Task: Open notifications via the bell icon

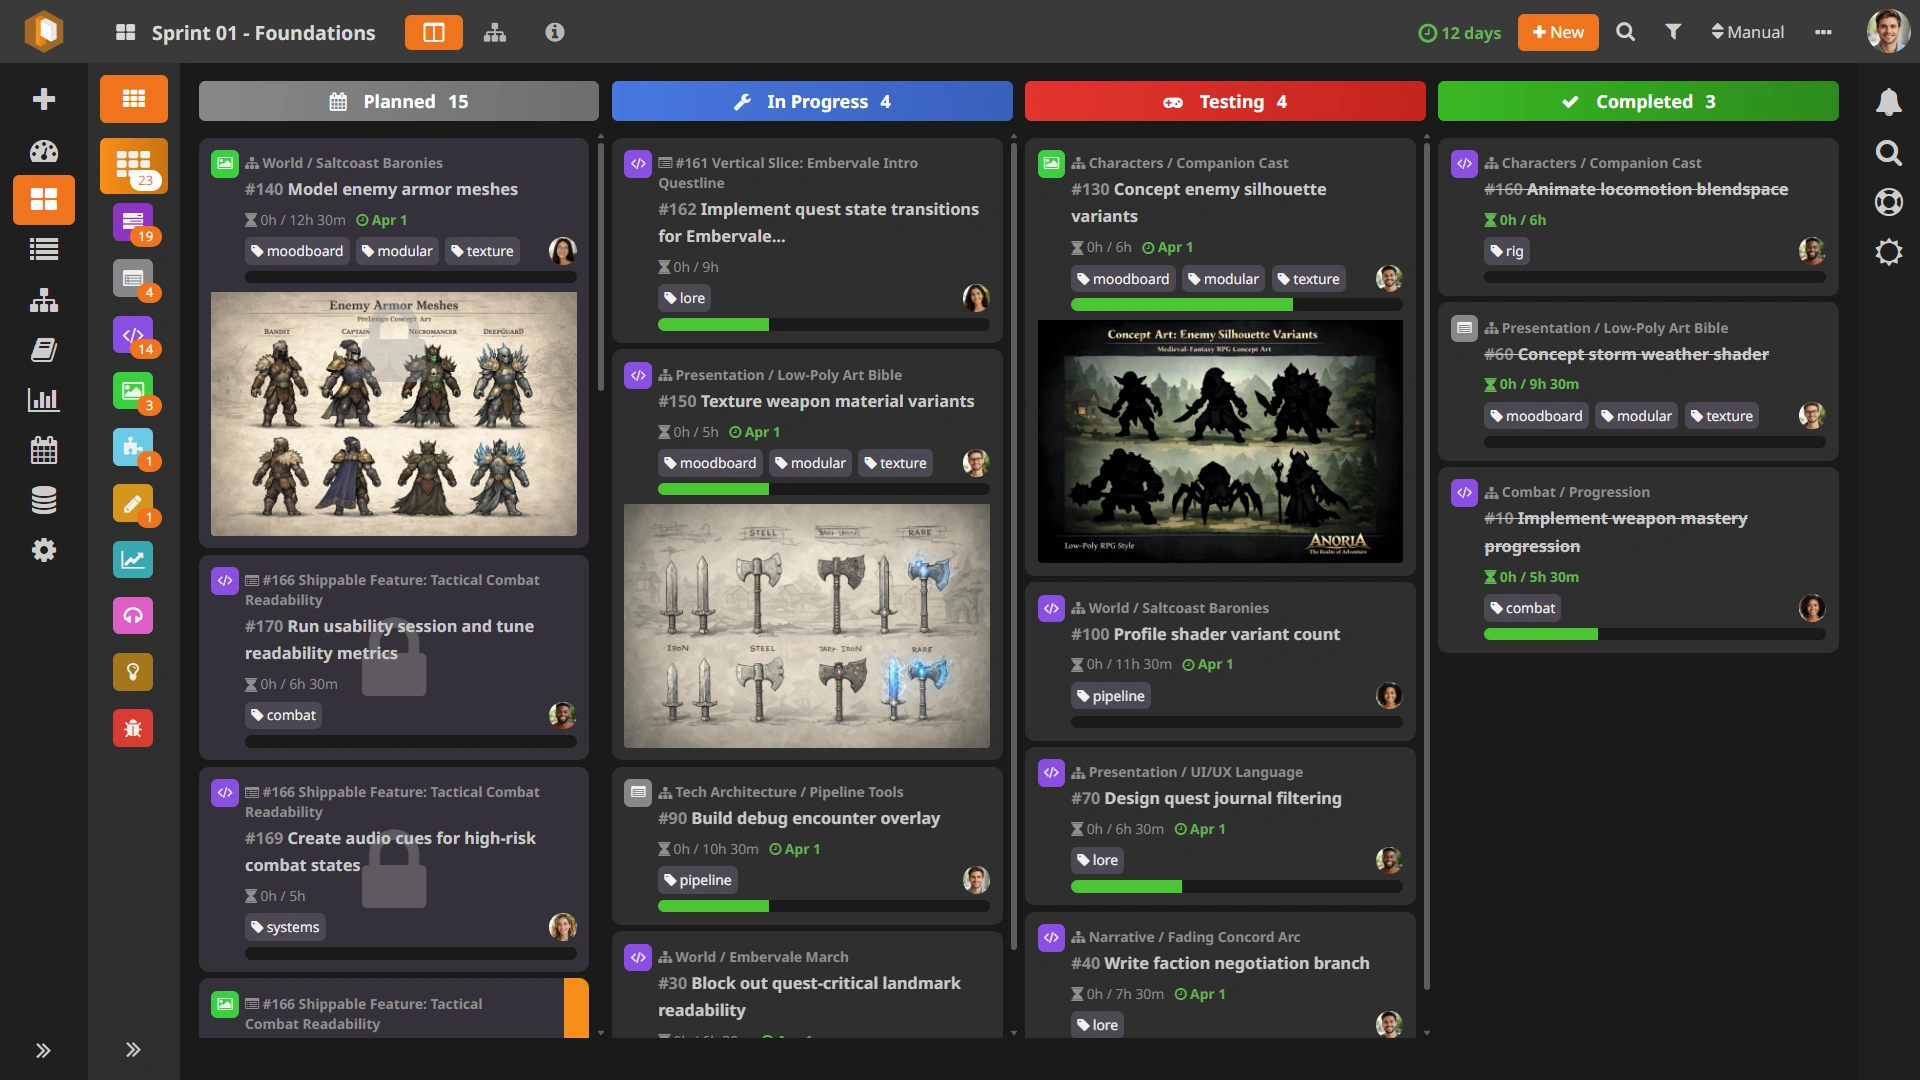Action: [1890, 102]
